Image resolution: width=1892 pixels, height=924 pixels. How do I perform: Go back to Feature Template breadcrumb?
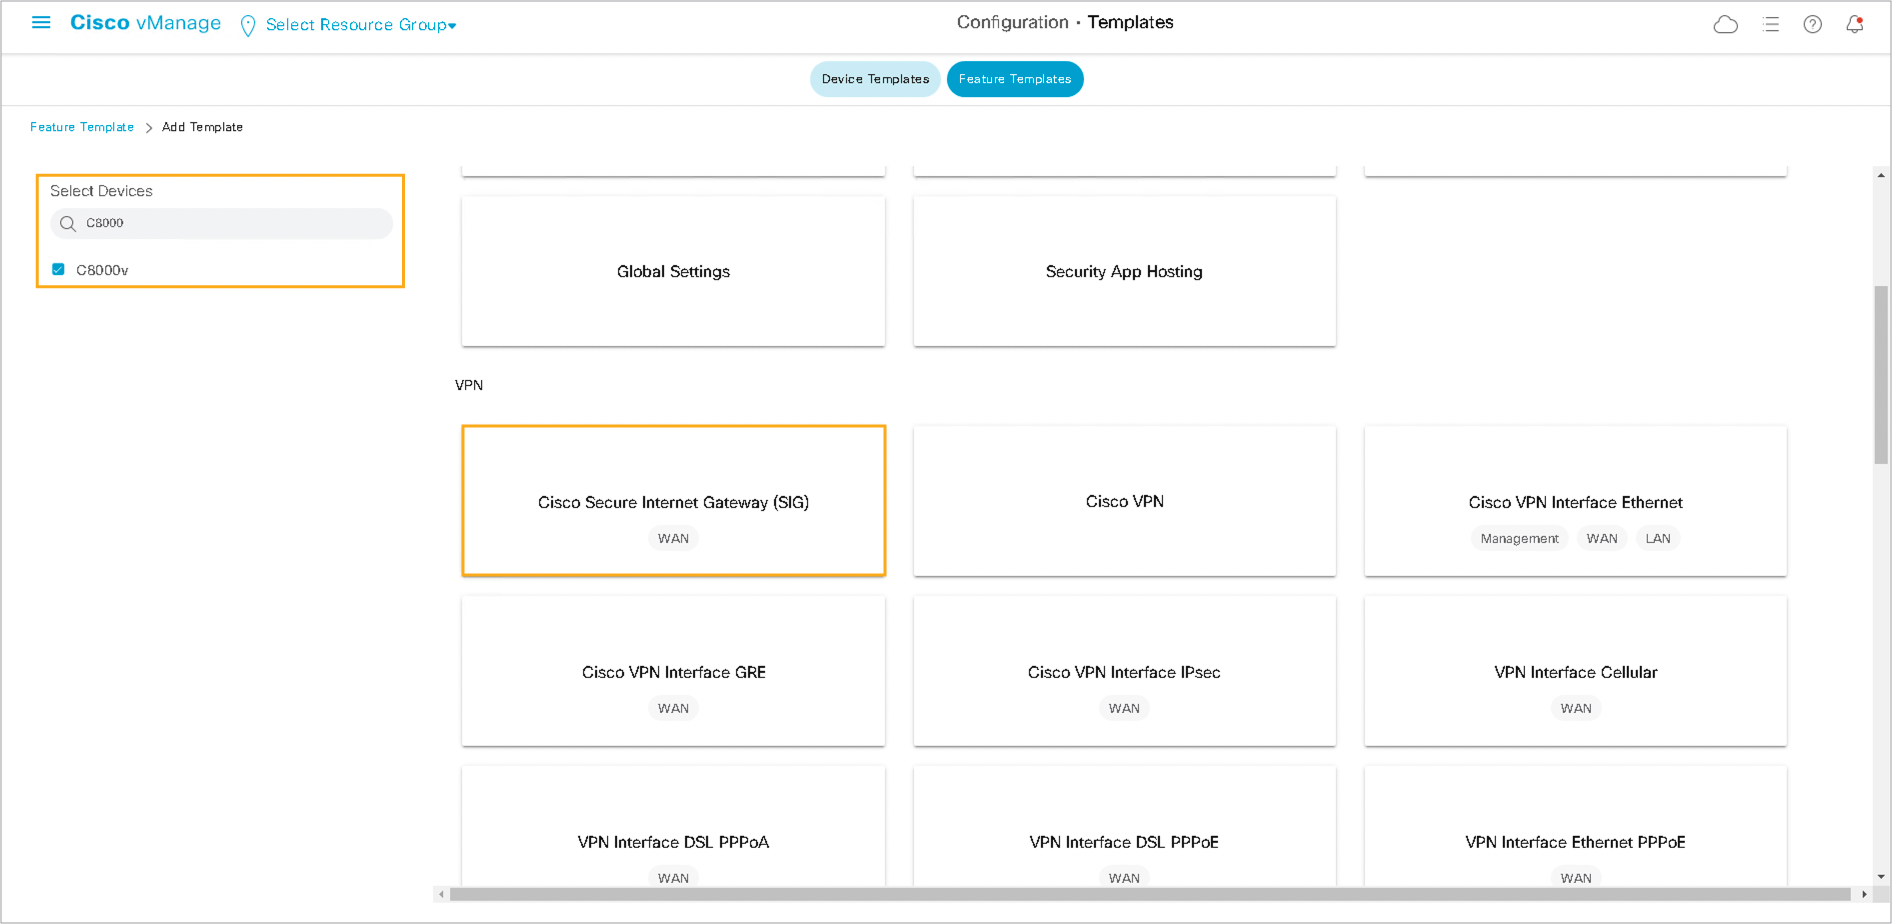click(x=82, y=127)
